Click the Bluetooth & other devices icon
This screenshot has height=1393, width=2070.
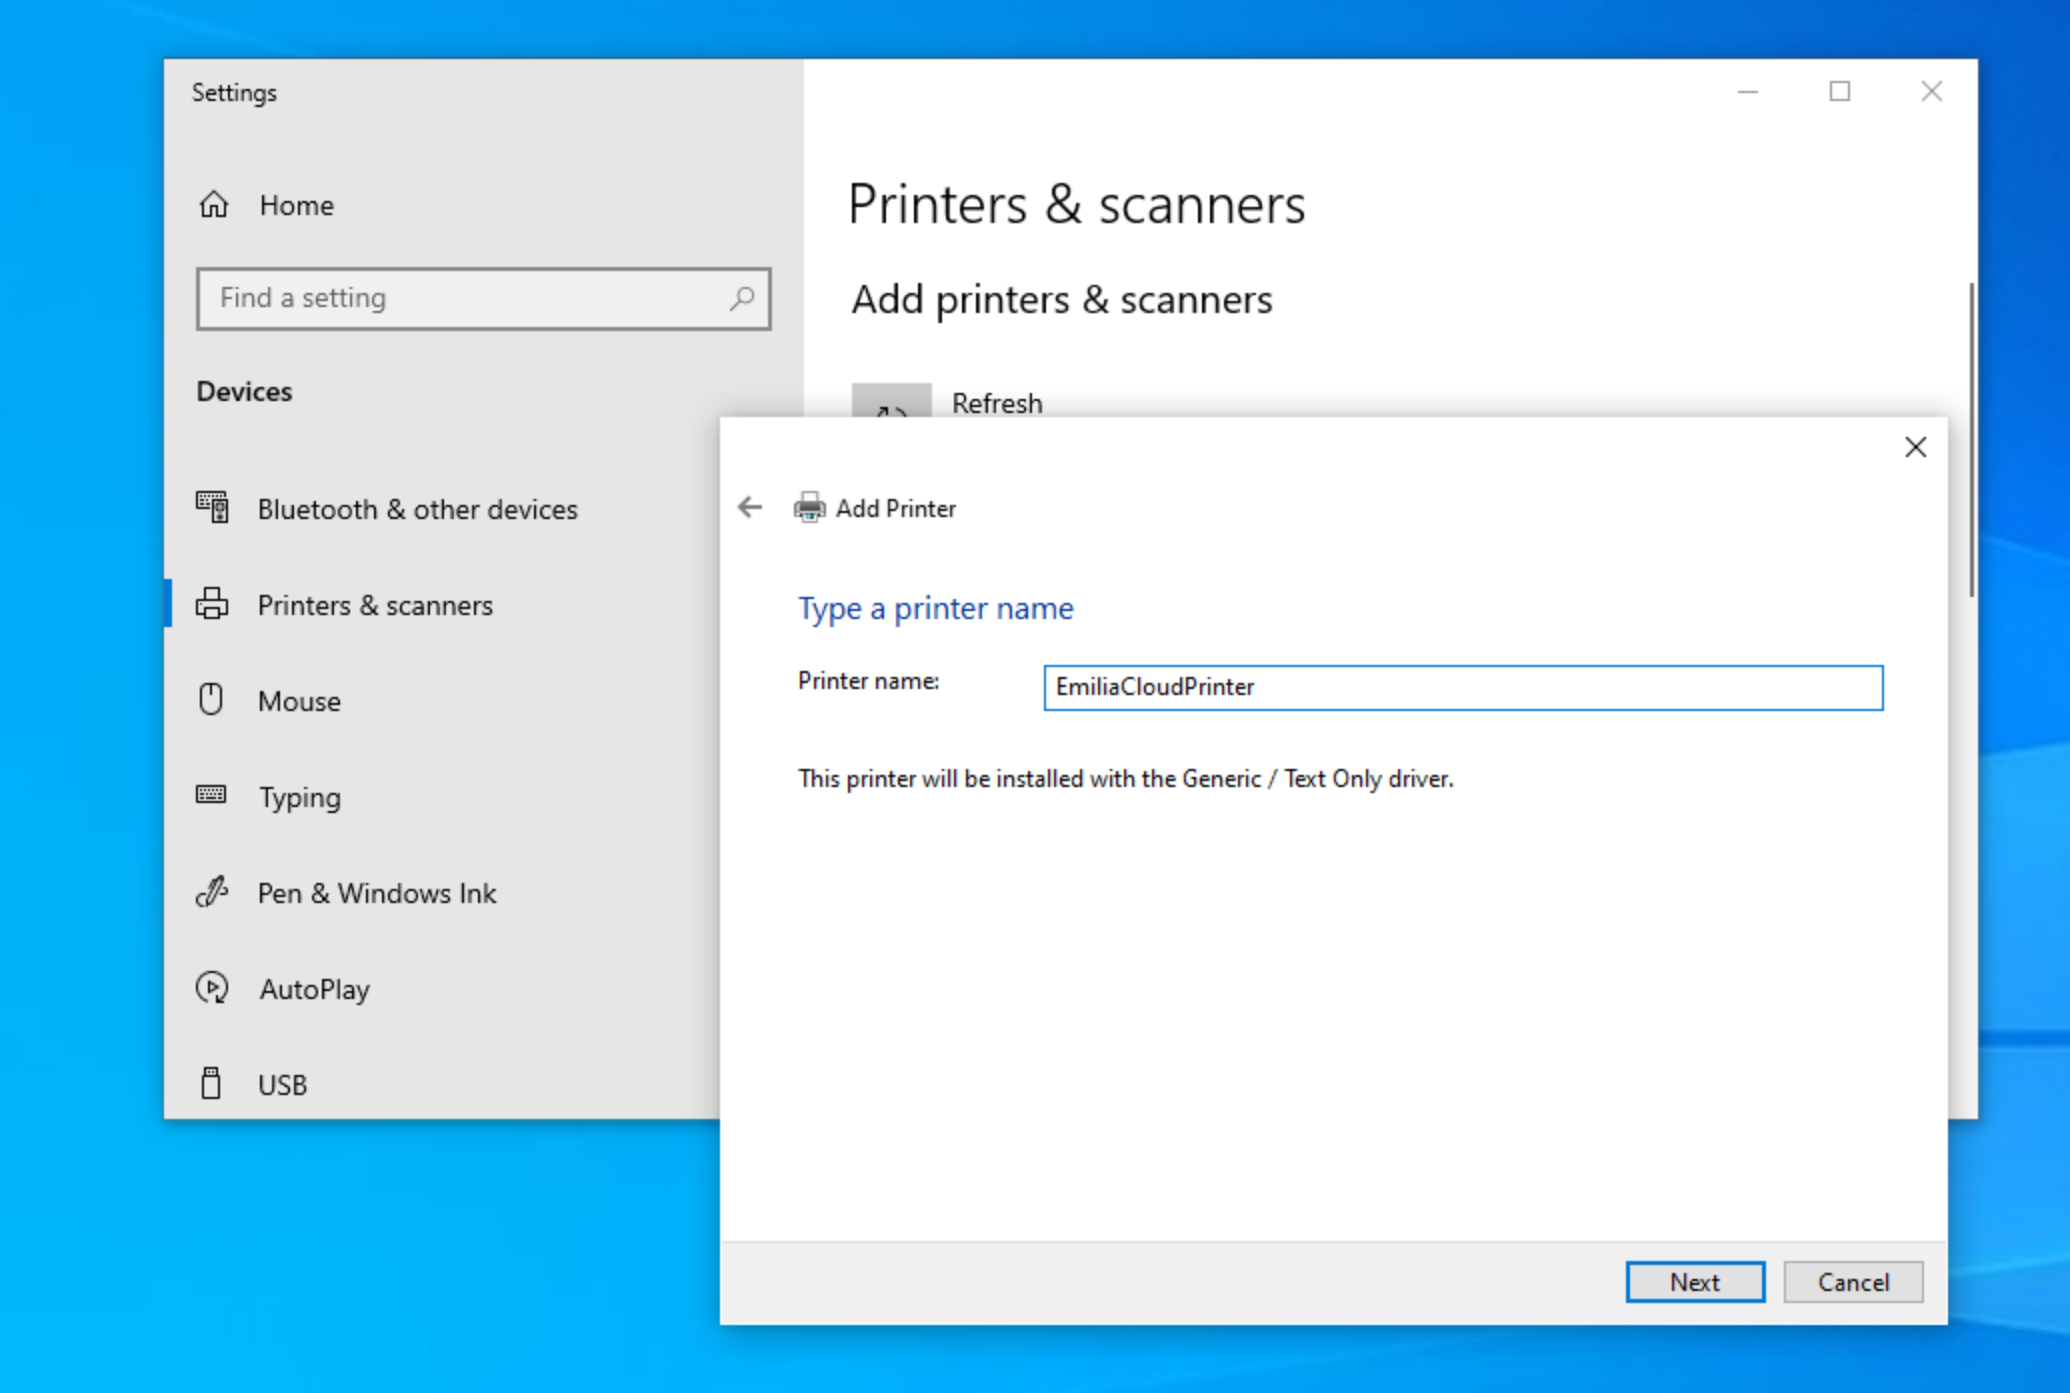(x=212, y=508)
